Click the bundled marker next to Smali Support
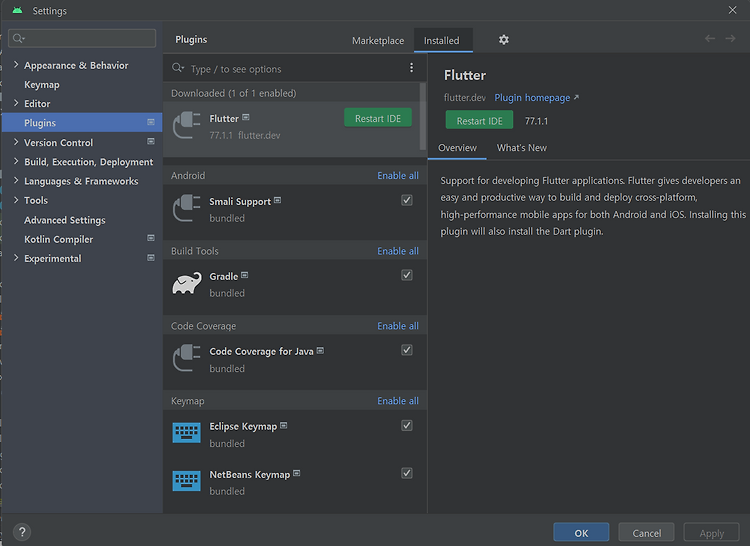 click(x=277, y=200)
